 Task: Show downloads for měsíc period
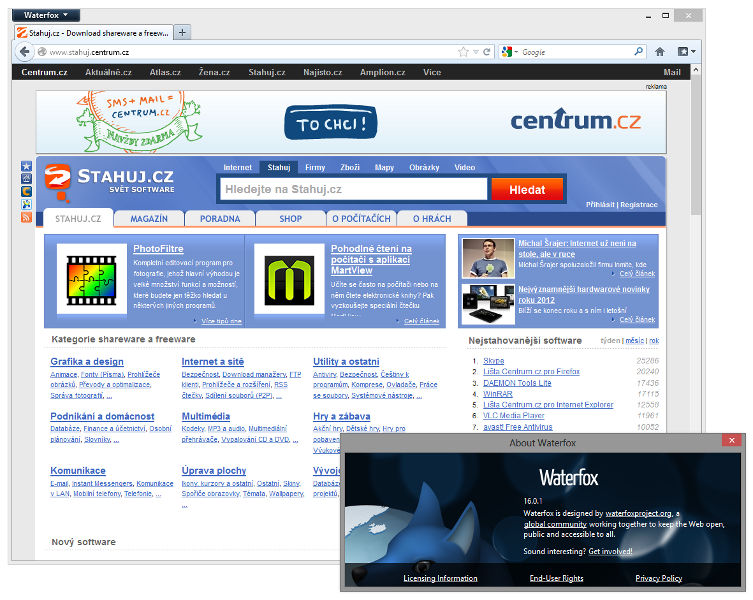(x=634, y=341)
